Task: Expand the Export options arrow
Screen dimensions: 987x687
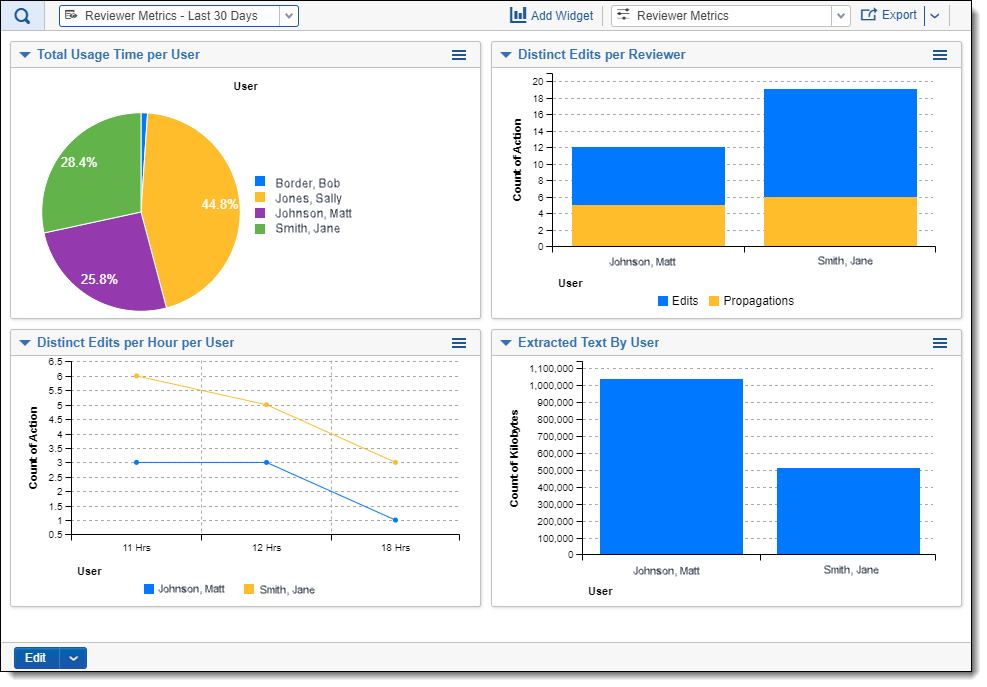Action: coord(934,16)
